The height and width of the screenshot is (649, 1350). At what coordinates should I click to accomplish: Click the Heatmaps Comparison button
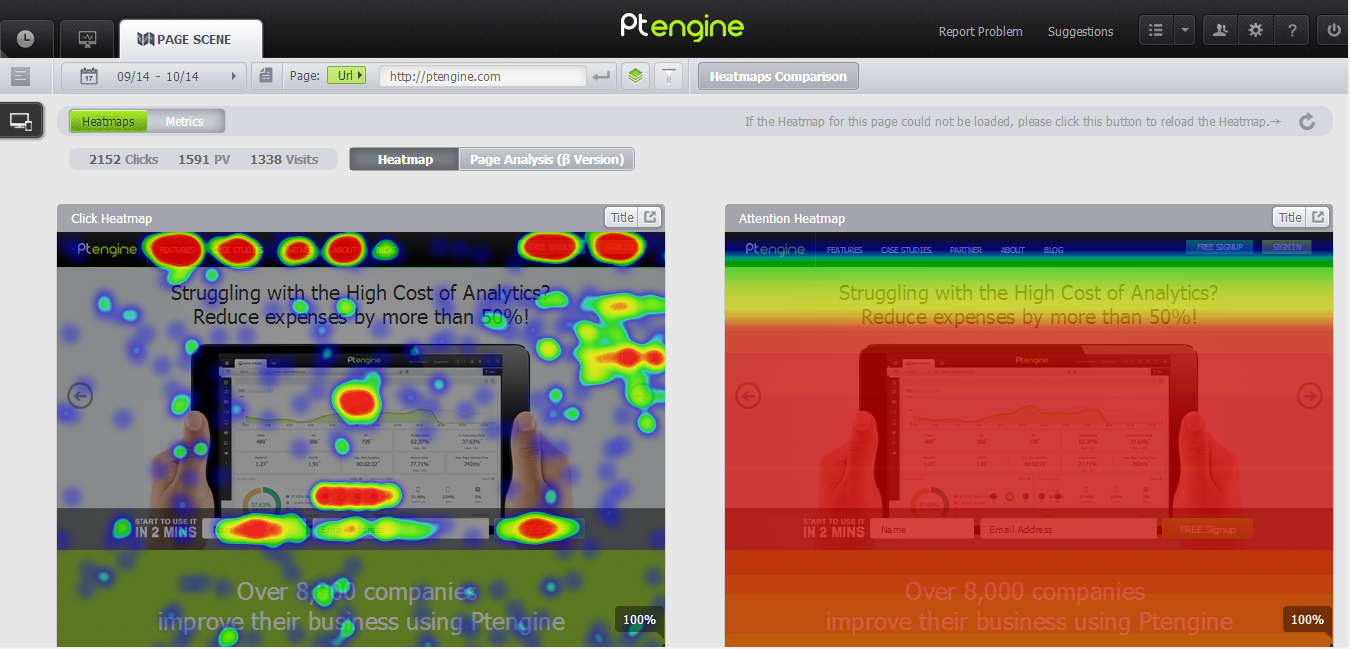tap(777, 76)
